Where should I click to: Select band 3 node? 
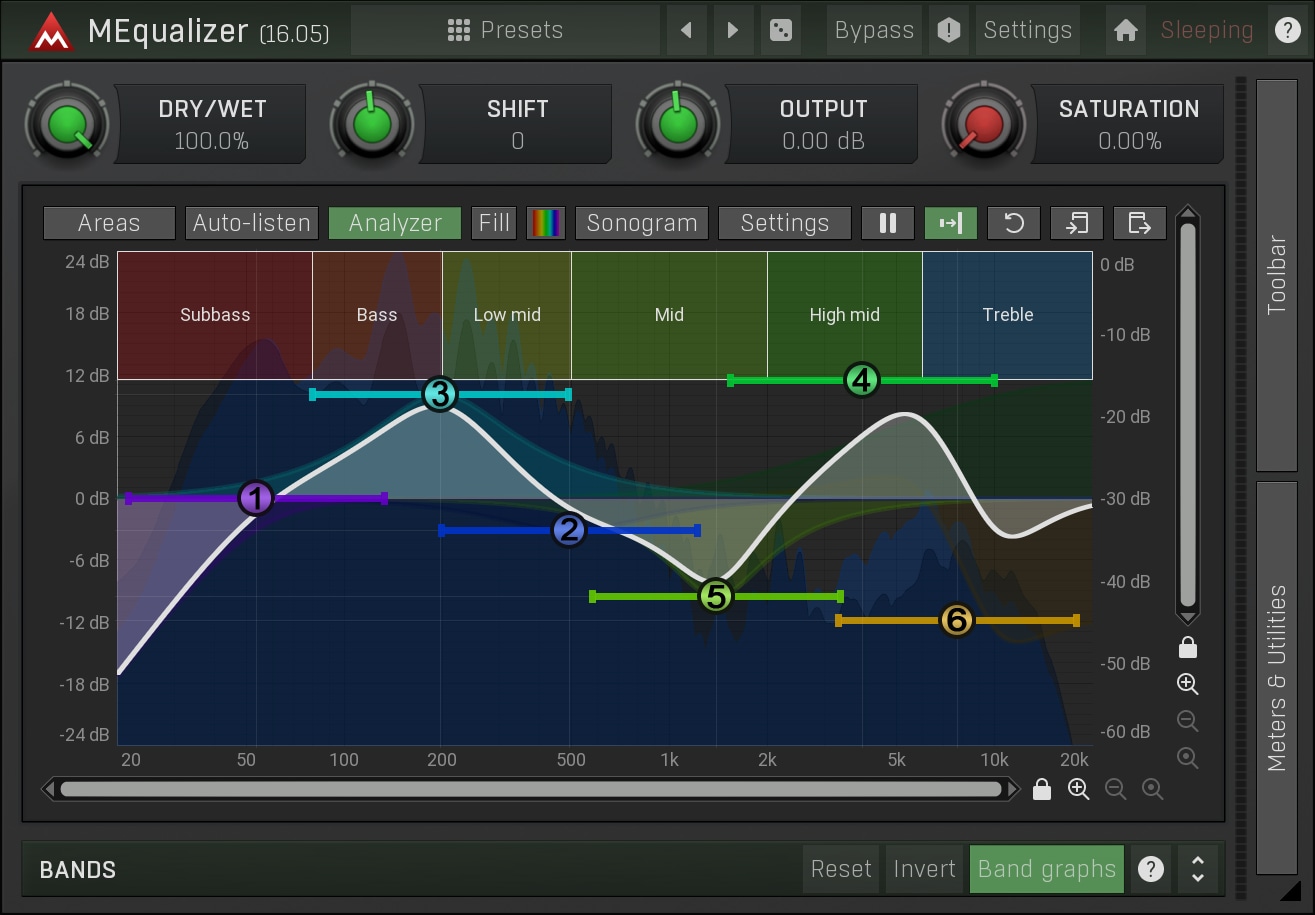(440, 394)
